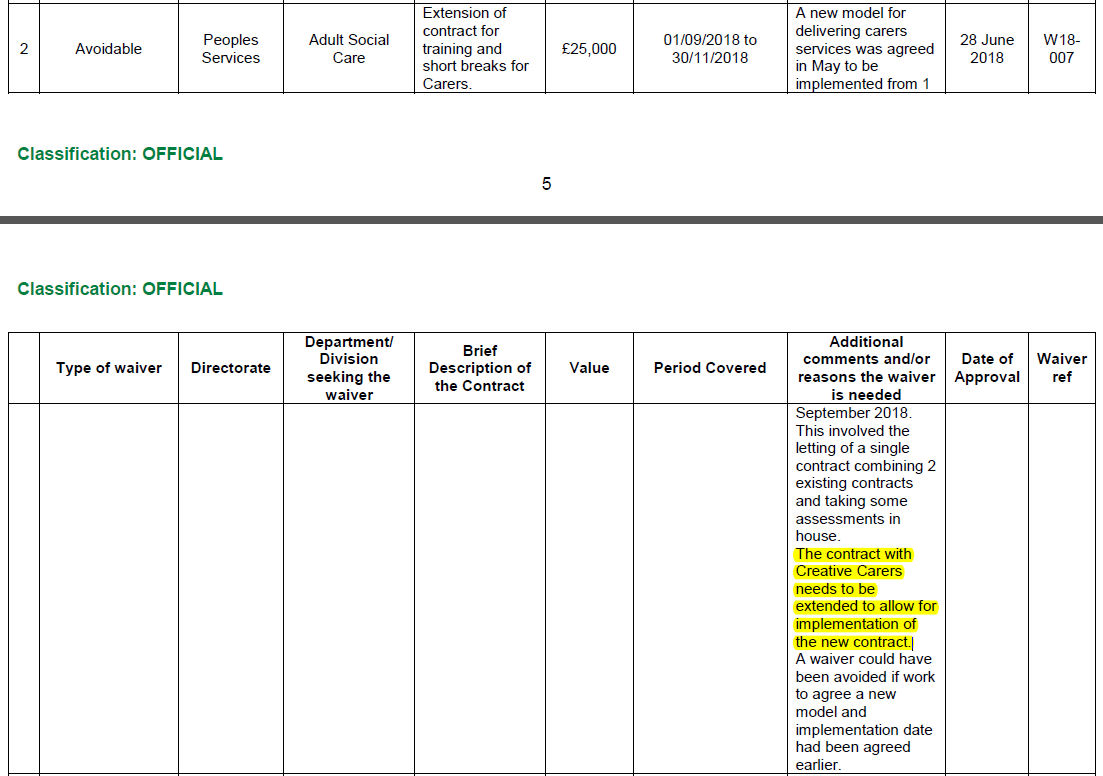
Task: Click 'A waiver could have been avoided' paragraph
Action: 865,712
